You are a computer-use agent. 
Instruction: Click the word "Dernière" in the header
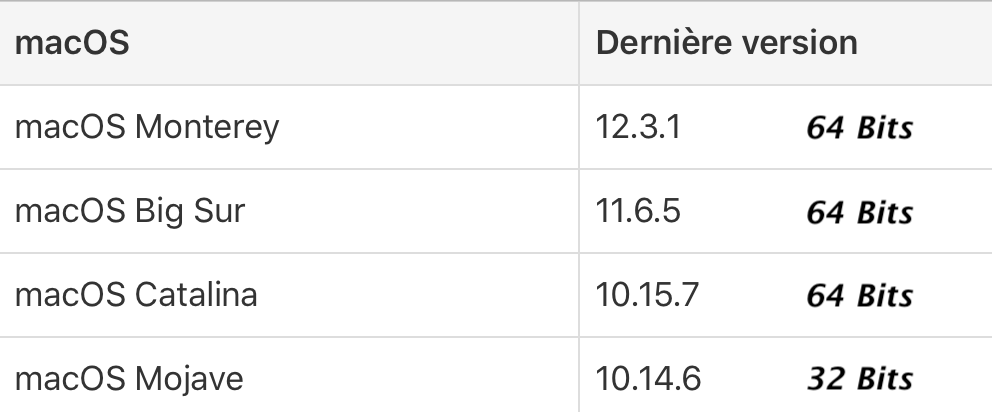coord(664,44)
